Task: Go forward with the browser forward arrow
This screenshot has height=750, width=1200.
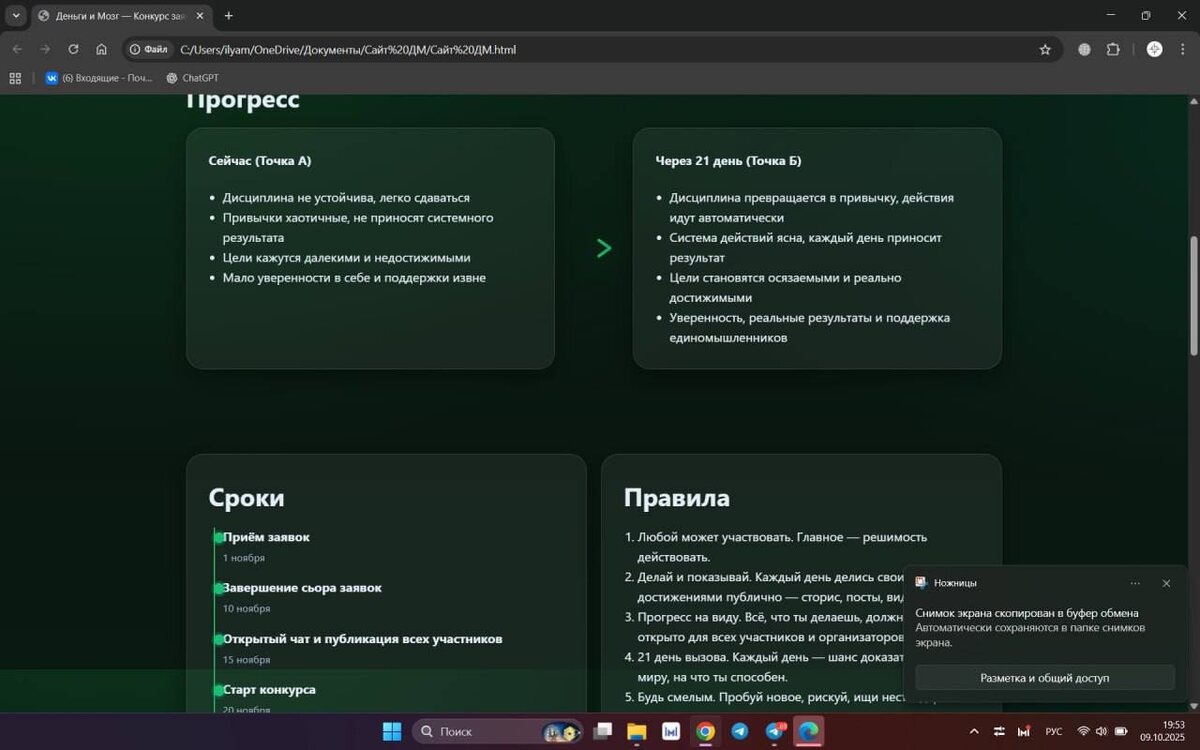Action: pos(45,49)
